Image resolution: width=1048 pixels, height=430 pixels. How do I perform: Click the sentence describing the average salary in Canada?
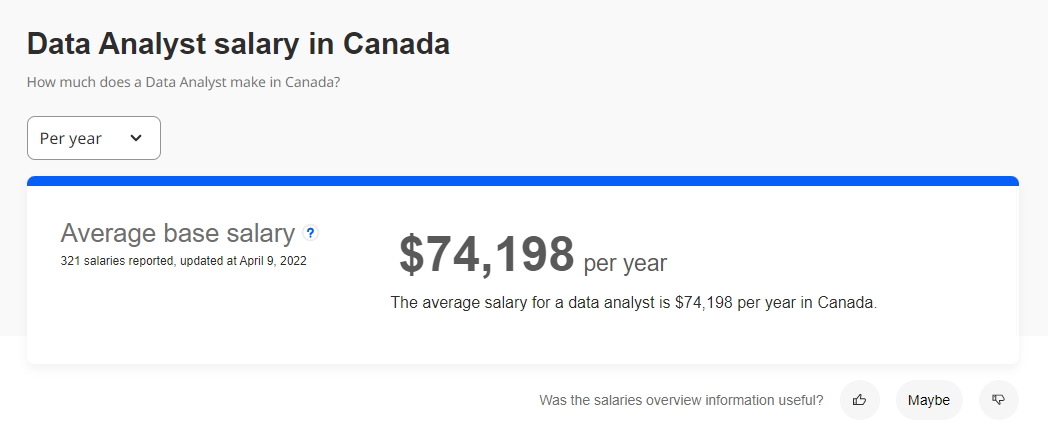(x=634, y=302)
